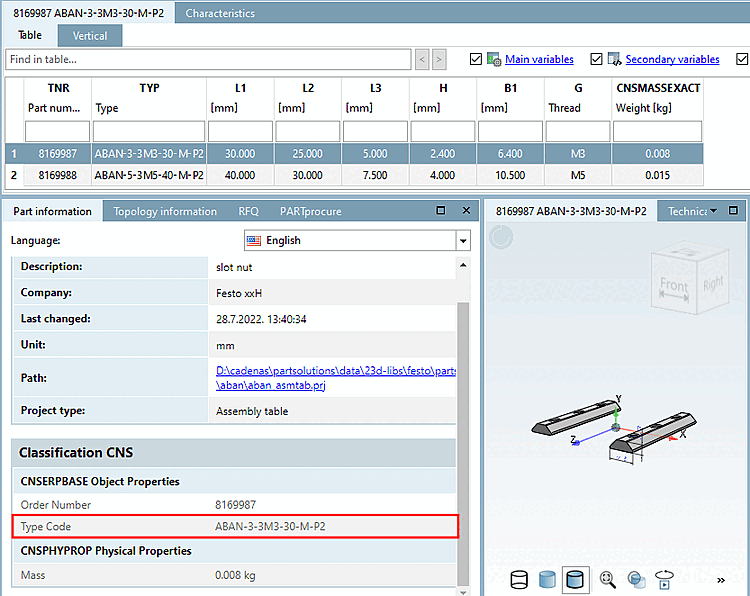The image size is (750, 596).
Task: Open the Part information tab
Action: click(x=52, y=211)
